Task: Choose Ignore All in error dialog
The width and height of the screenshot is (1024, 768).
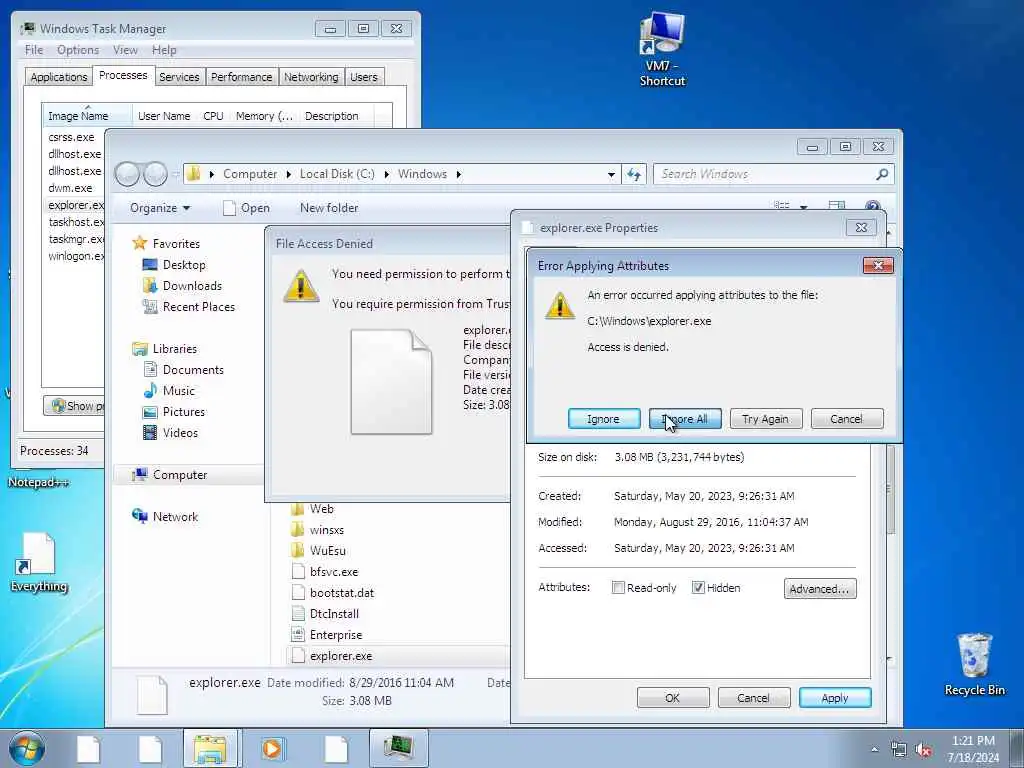Action: coord(685,419)
